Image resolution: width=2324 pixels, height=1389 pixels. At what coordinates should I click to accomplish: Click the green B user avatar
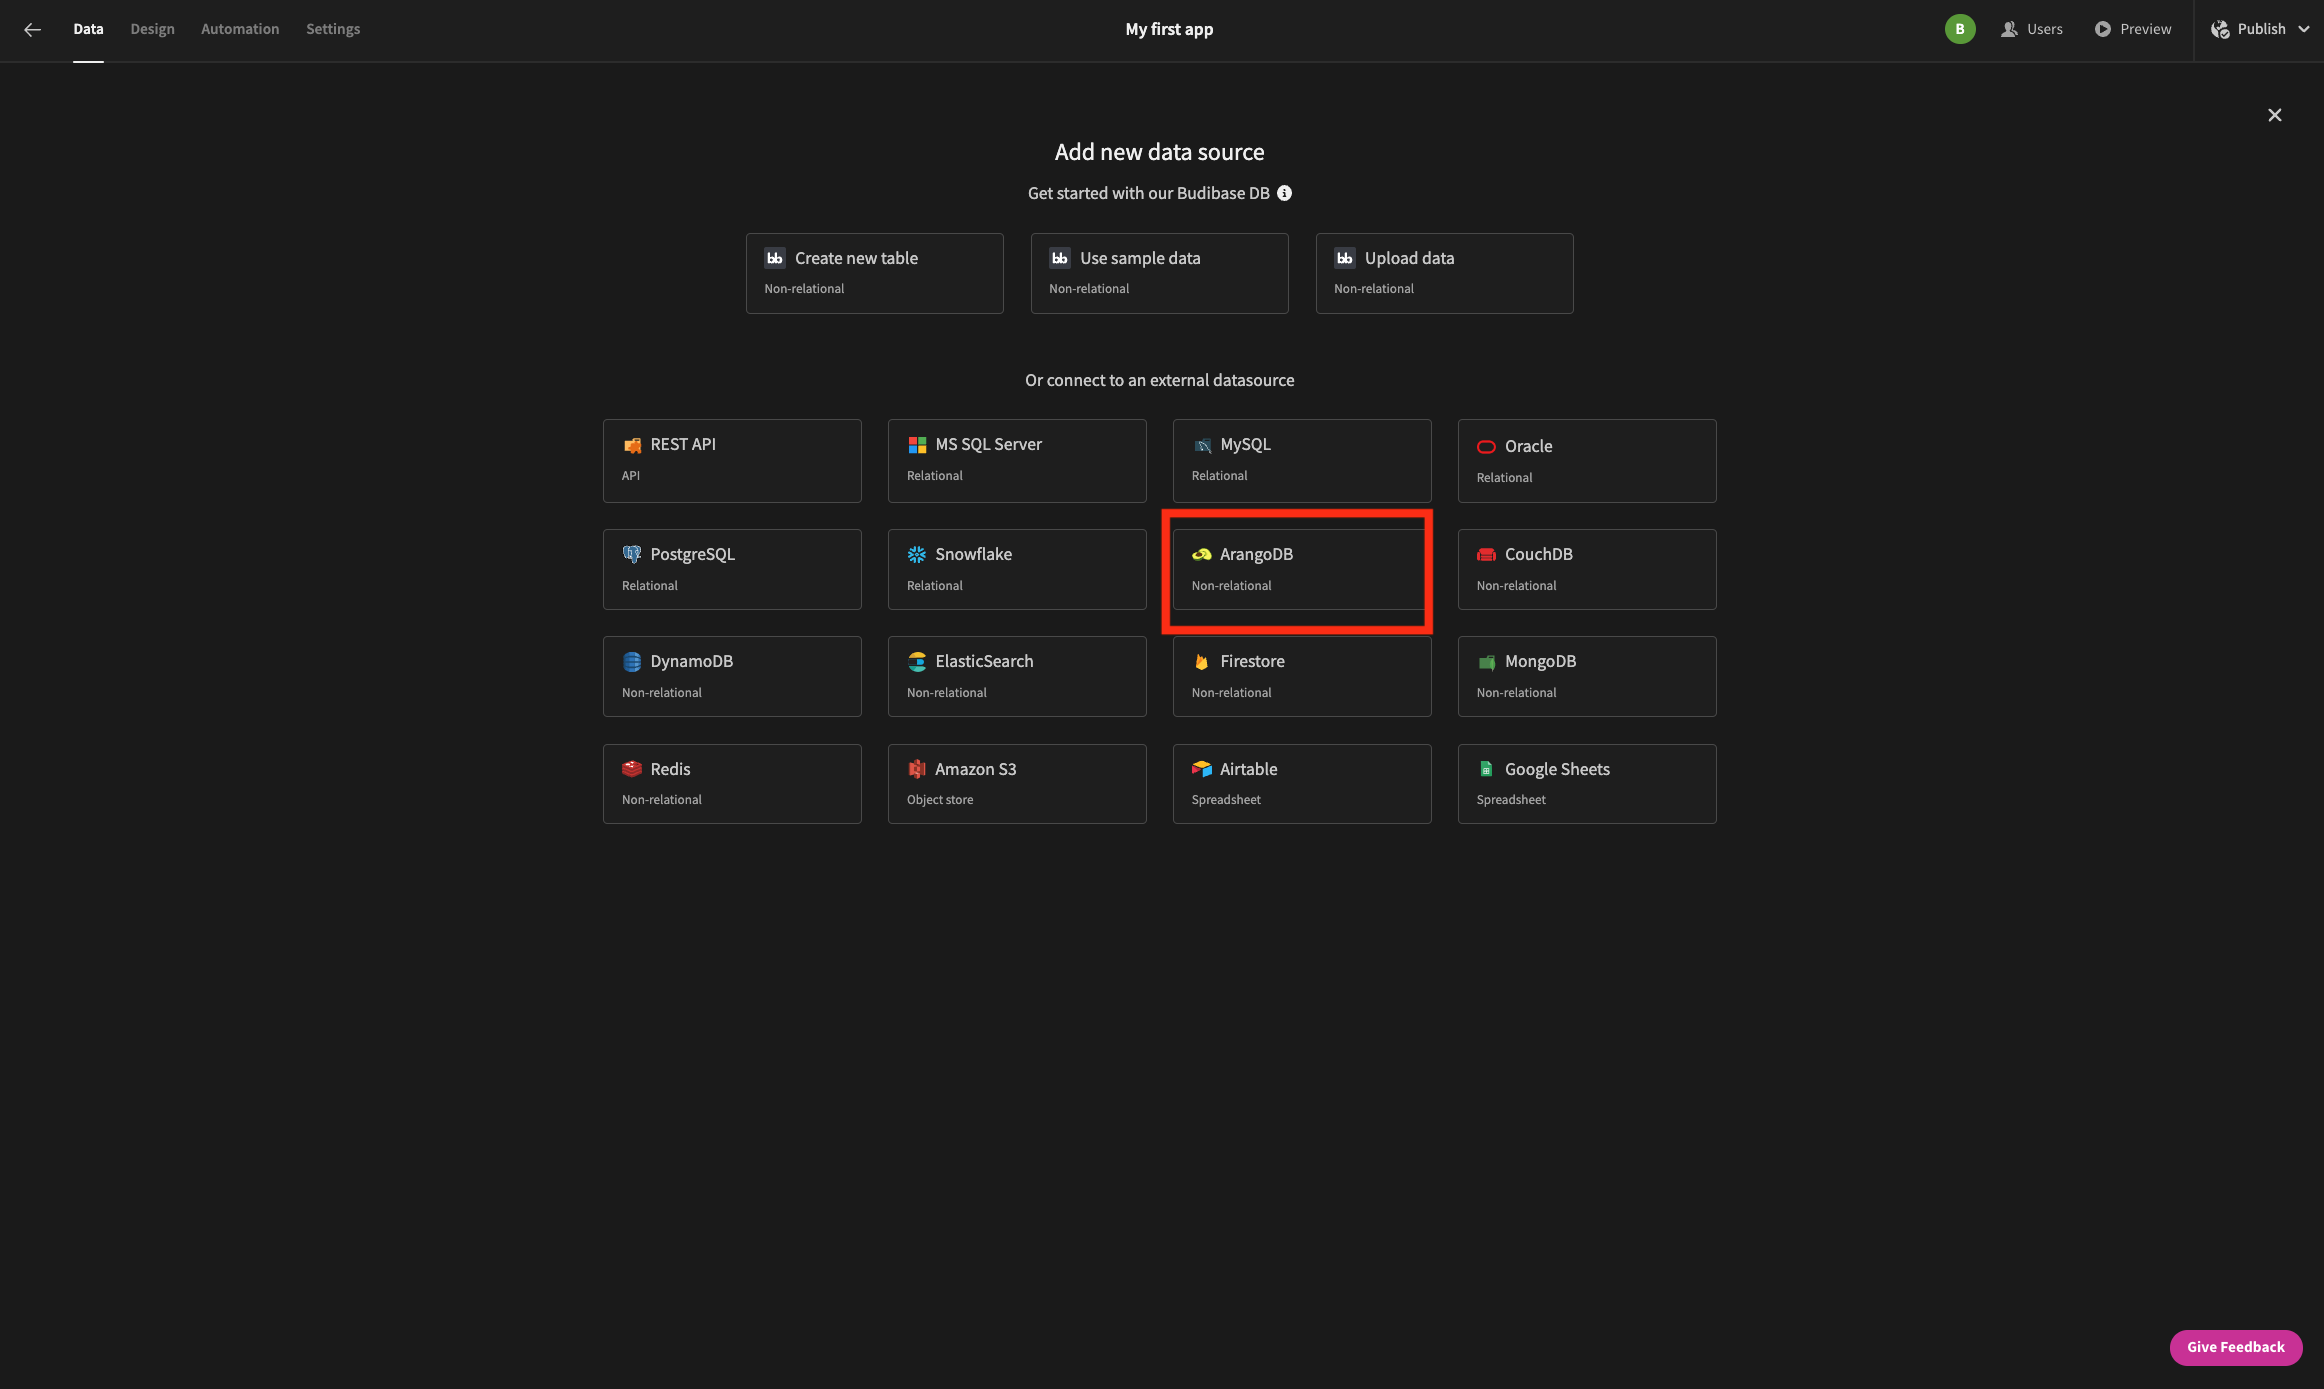point(1960,29)
